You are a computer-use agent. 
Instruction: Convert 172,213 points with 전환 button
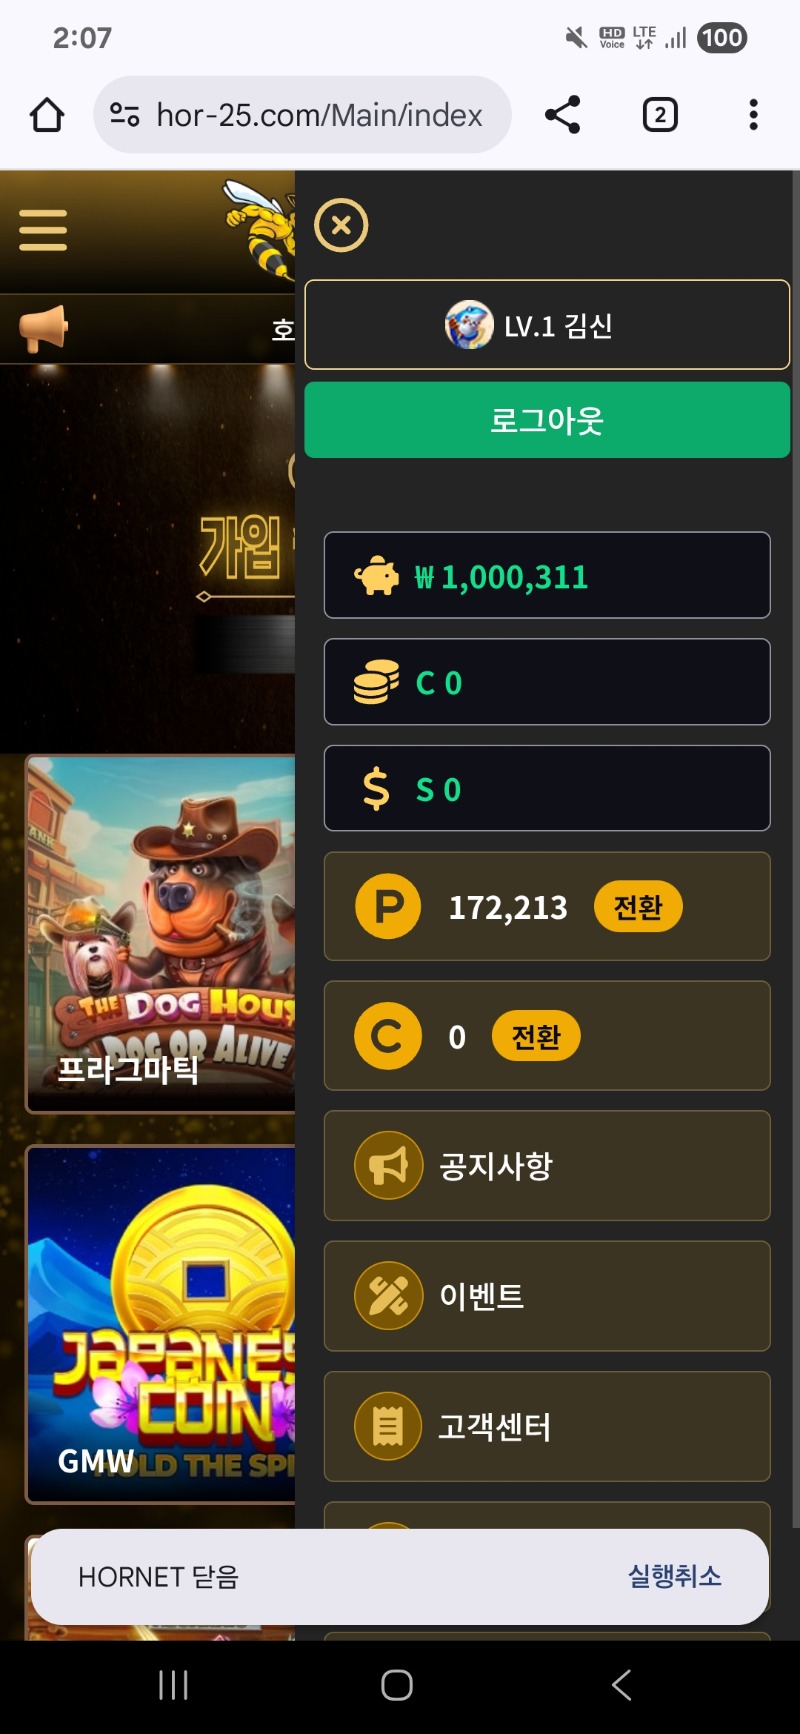(x=638, y=907)
